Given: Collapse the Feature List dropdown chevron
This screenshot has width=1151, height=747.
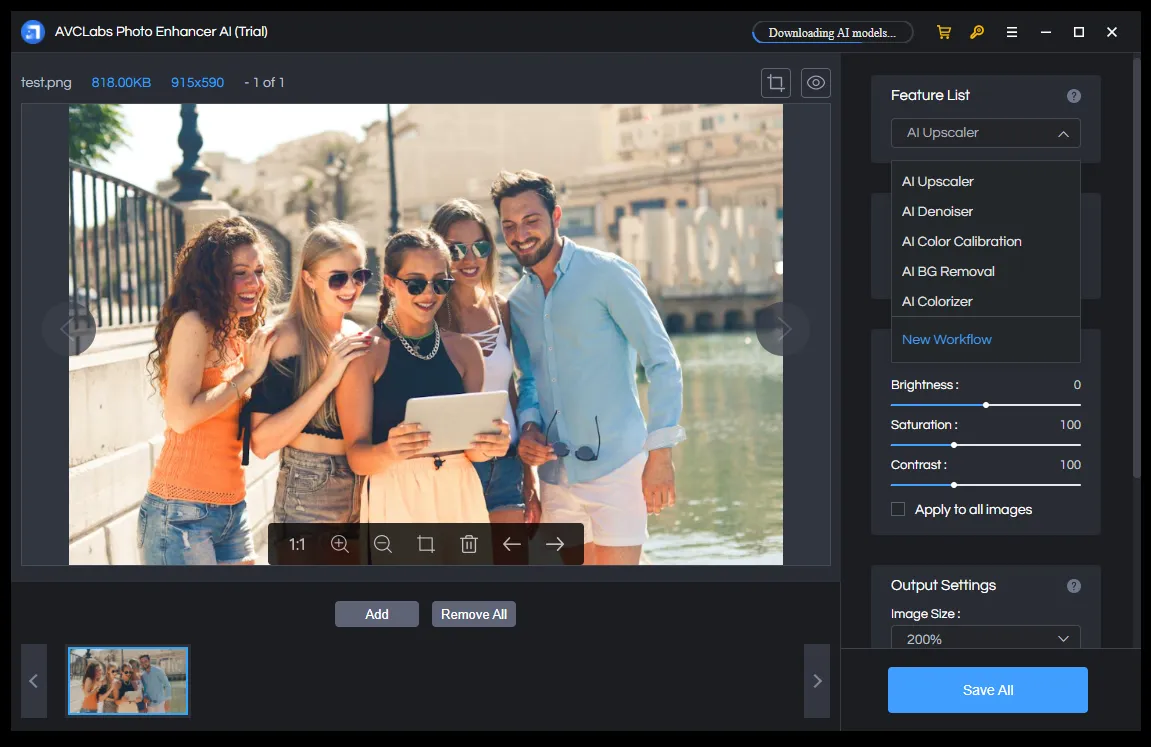Looking at the screenshot, I should [1064, 132].
